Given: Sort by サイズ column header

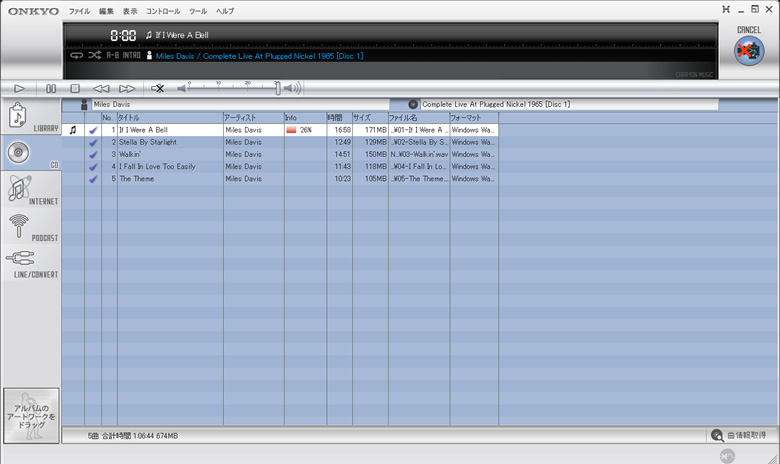Looking at the screenshot, I should (370, 118).
